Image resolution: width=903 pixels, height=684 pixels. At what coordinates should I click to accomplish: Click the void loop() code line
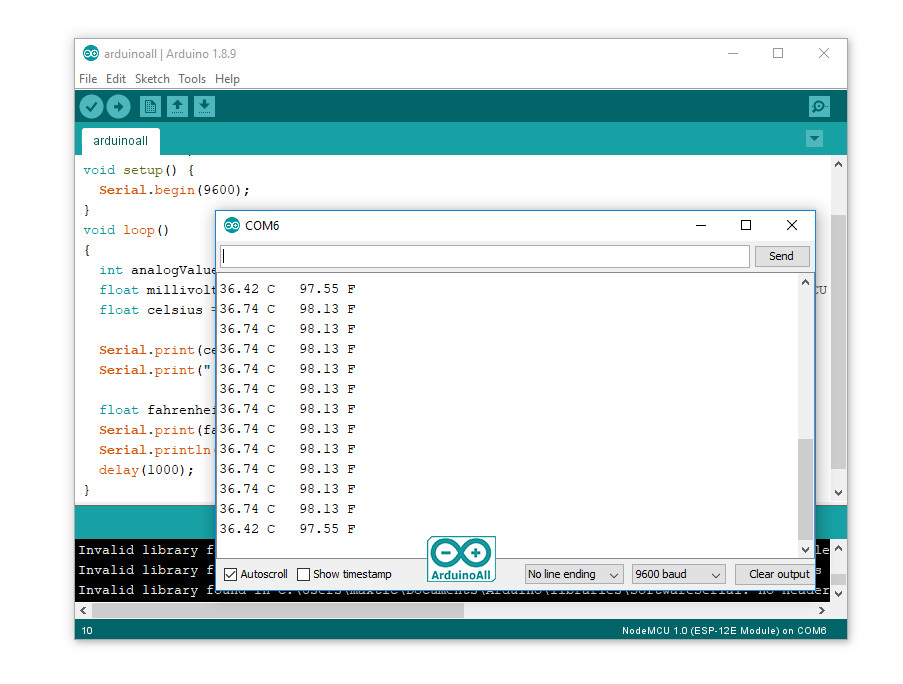[x=126, y=230]
